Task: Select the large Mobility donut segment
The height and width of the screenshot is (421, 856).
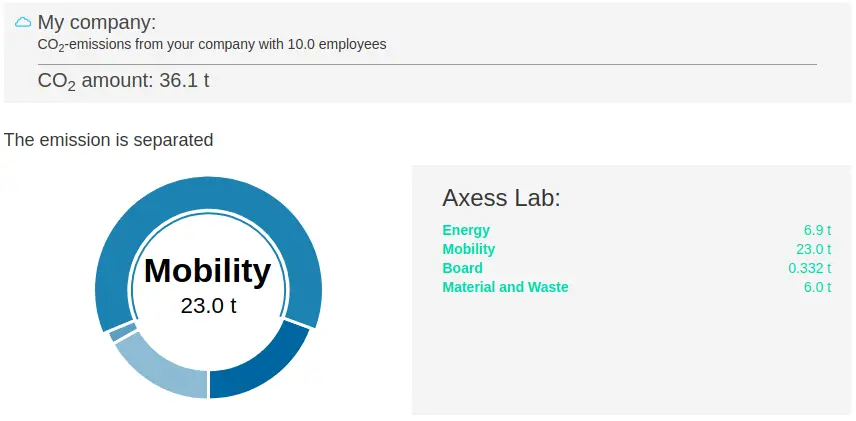Action: (209, 192)
